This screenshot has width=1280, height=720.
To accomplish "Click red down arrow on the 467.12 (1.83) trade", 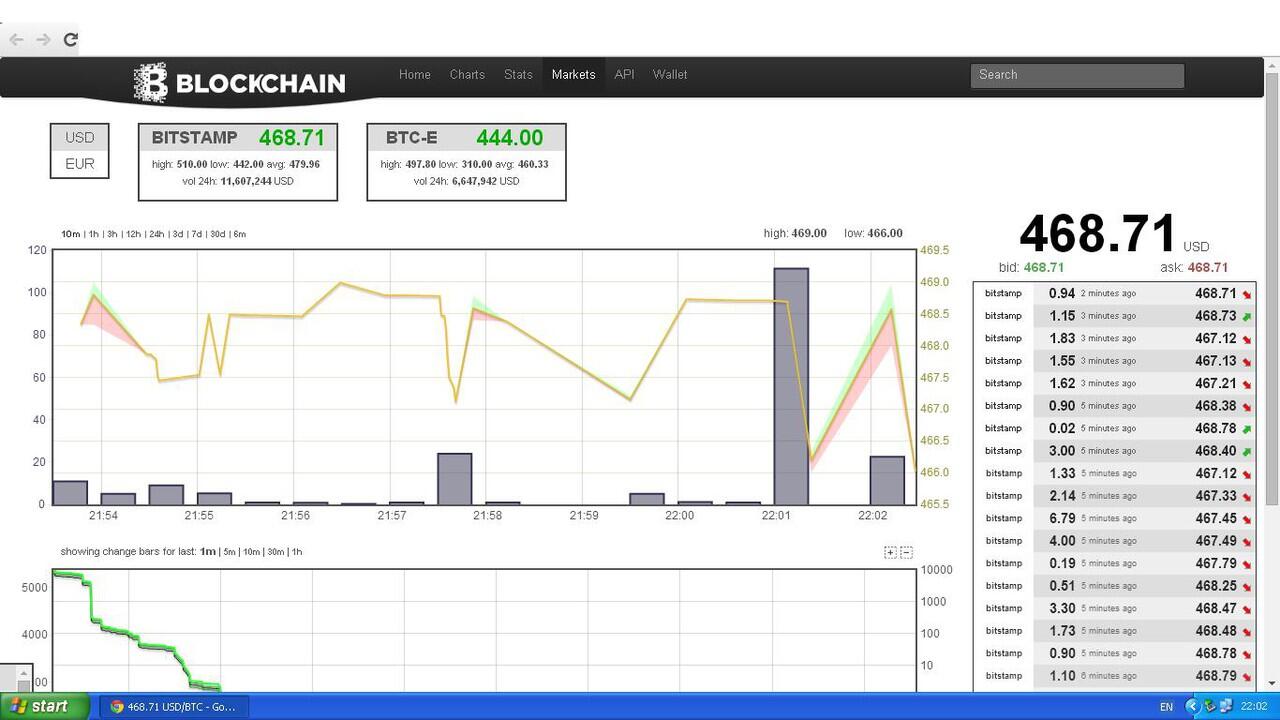I will 1247,339.
